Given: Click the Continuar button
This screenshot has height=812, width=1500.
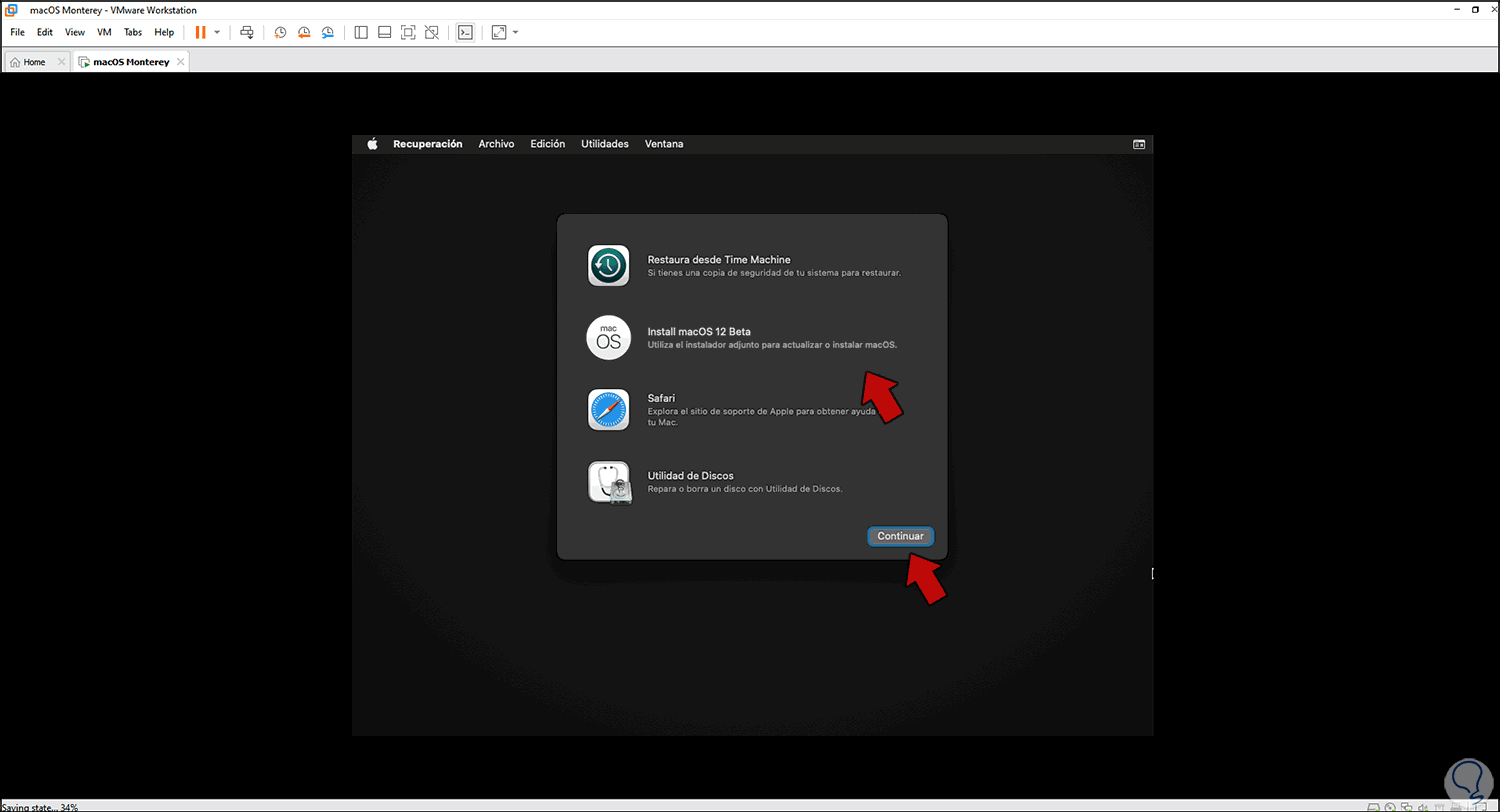Looking at the screenshot, I should 900,536.
